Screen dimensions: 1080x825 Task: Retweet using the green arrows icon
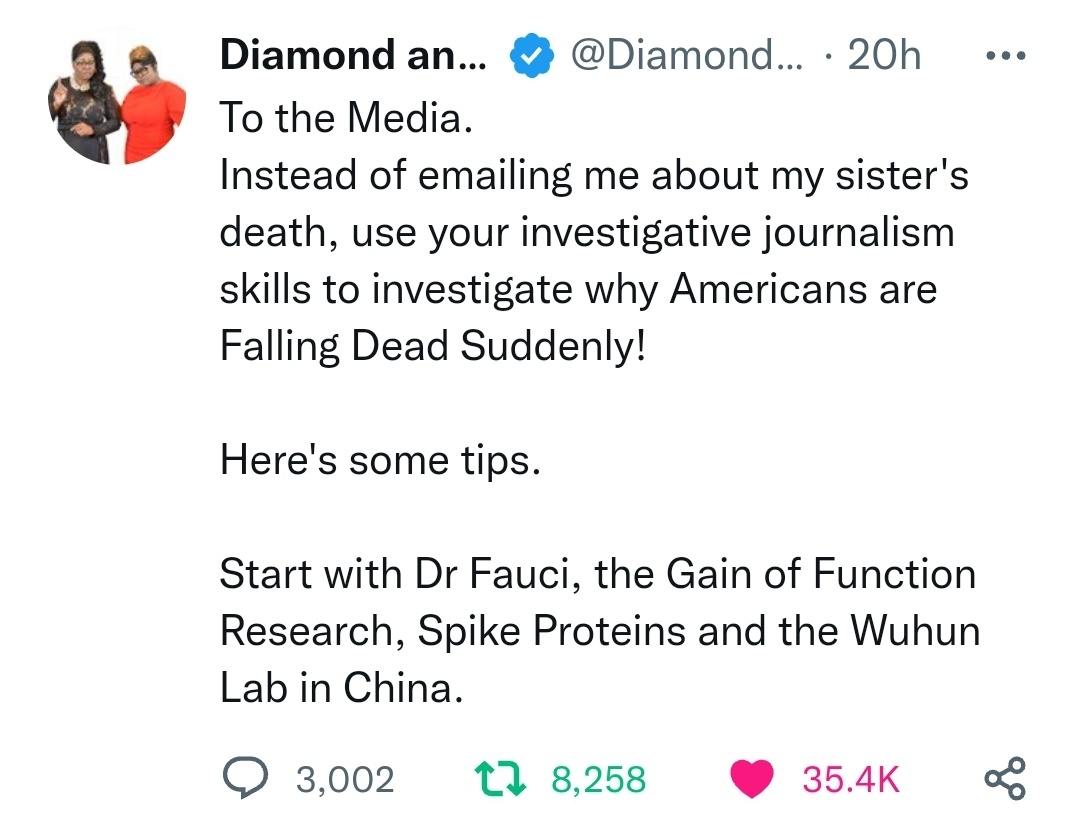click(501, 779)
